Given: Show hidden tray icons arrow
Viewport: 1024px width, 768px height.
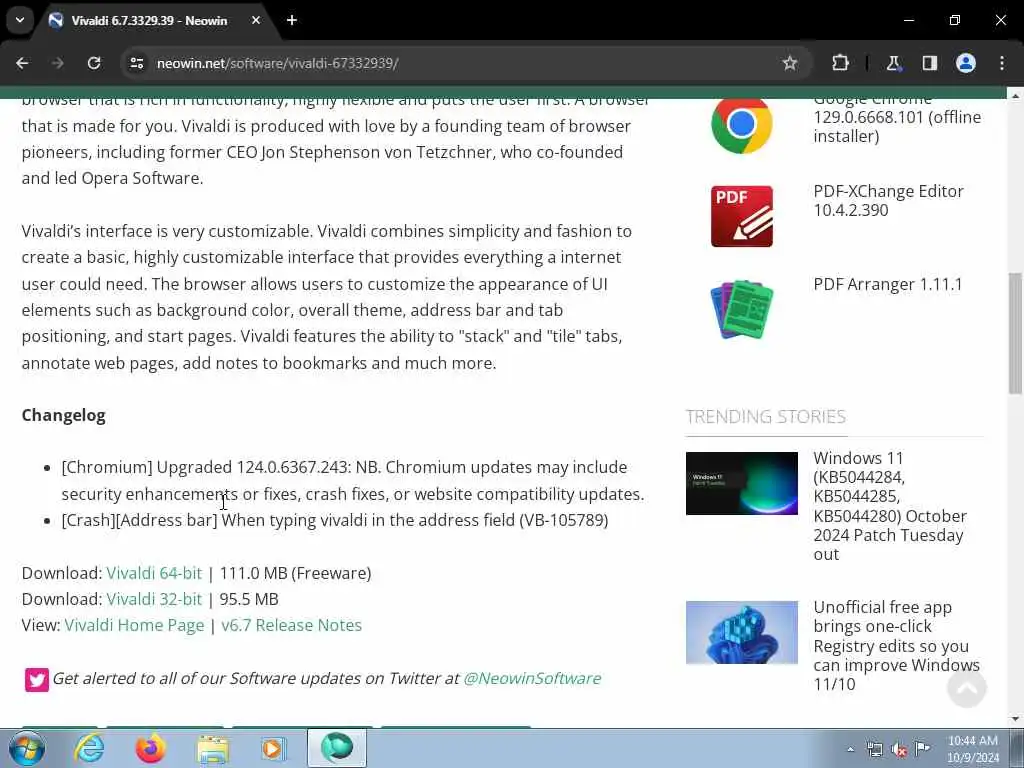Looking at the screenshot, I should click(x=850, y=749).
